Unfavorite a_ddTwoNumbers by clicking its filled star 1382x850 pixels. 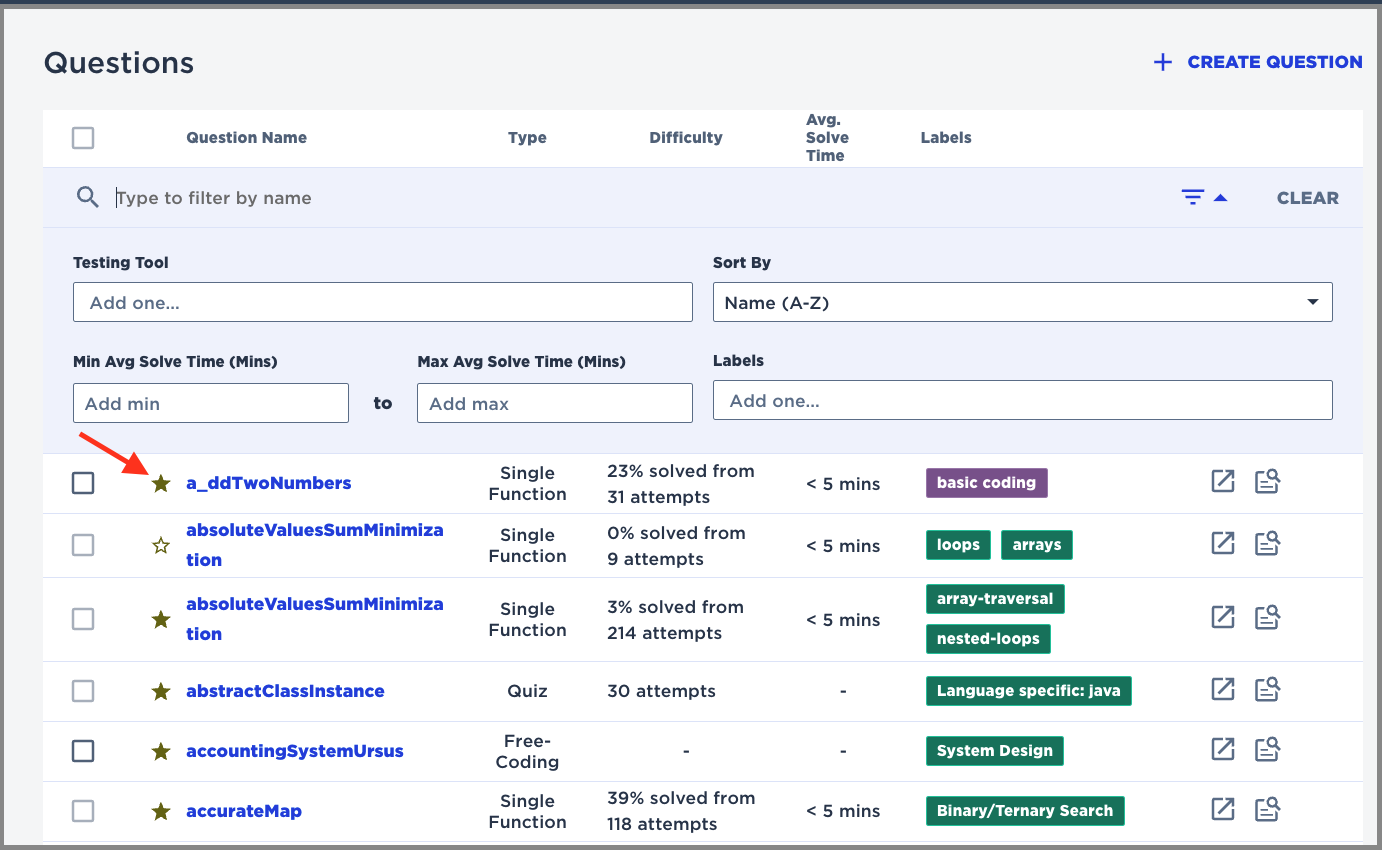point(160,483)
